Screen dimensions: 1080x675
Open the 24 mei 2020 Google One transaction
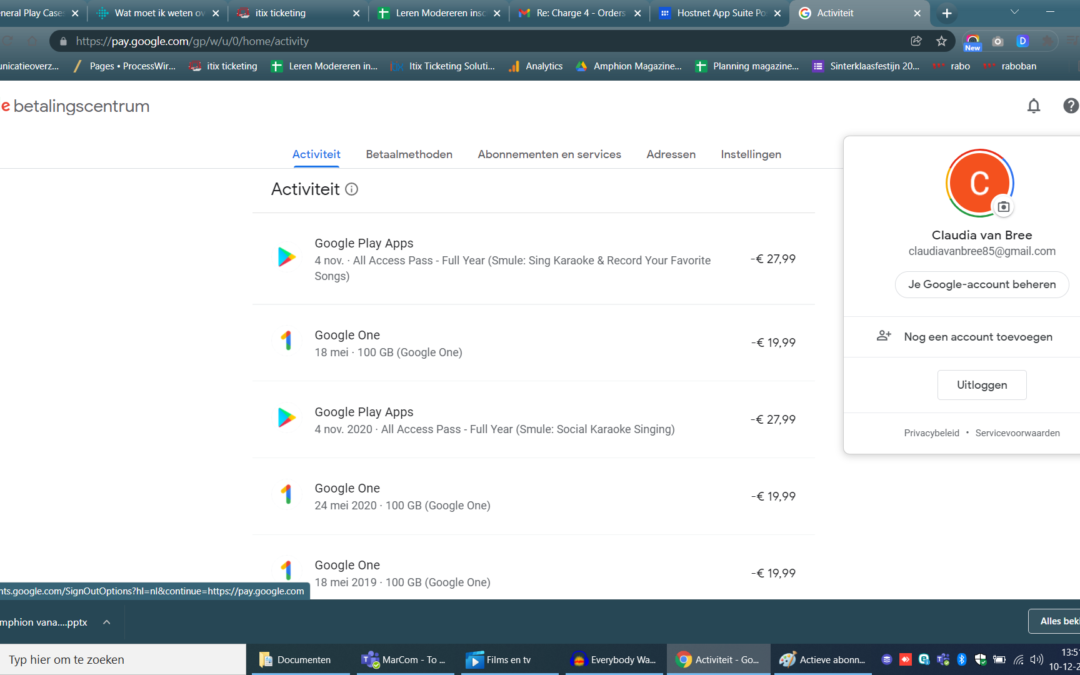pos(534,496)
